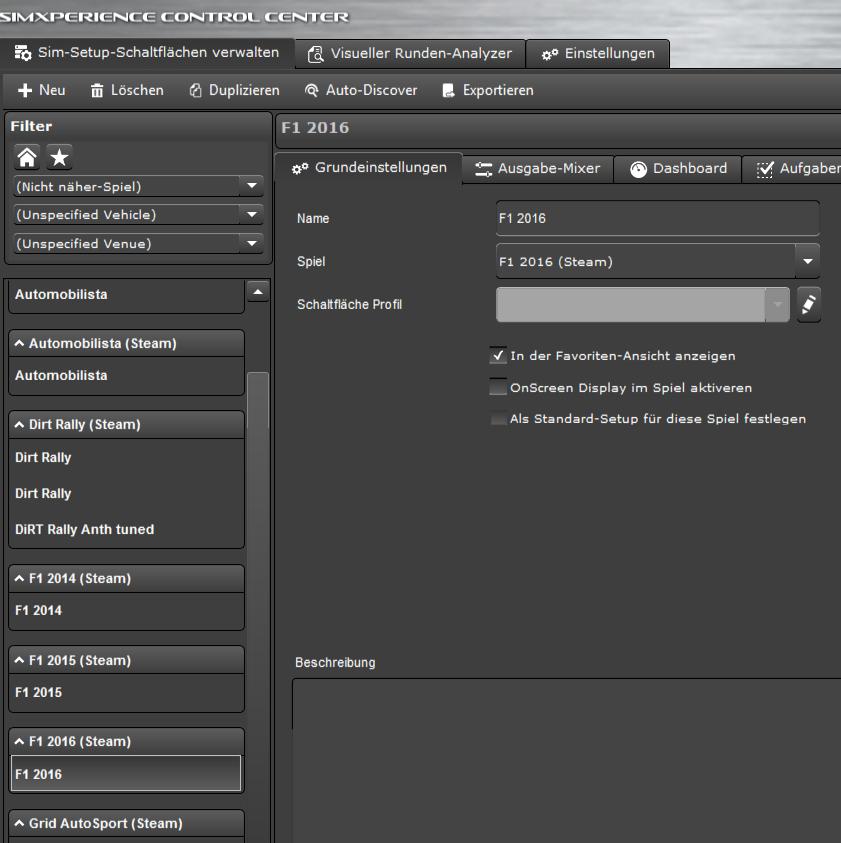Click the Beschreibung text area
Screen dimensions: 841x843
point(567,760)
